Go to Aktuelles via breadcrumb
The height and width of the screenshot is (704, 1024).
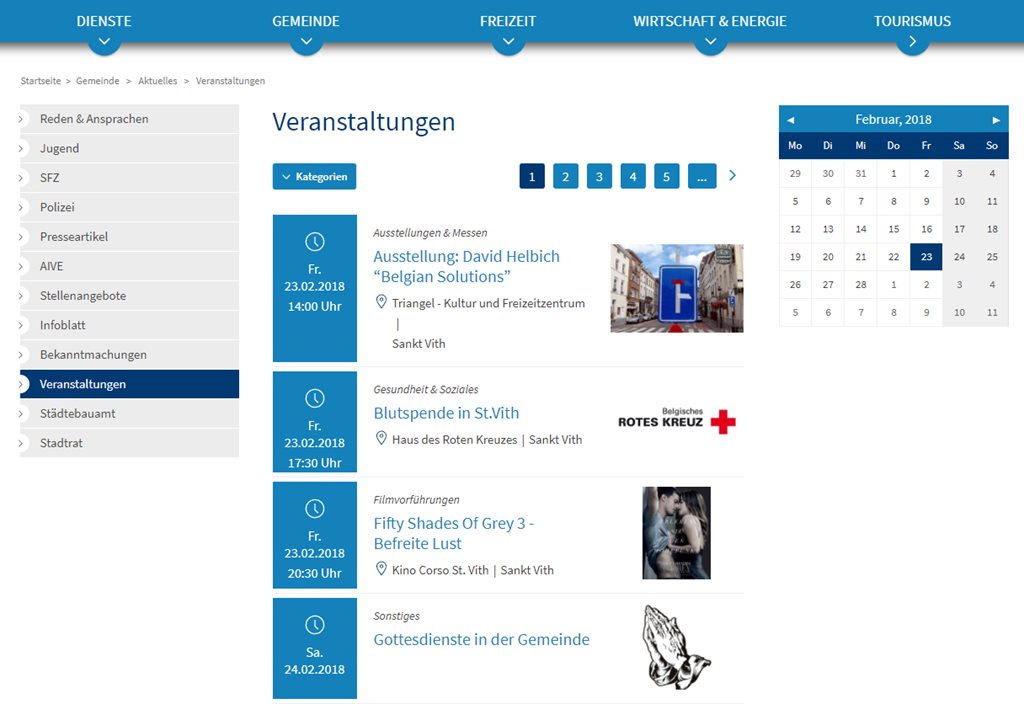click(157, 81)
